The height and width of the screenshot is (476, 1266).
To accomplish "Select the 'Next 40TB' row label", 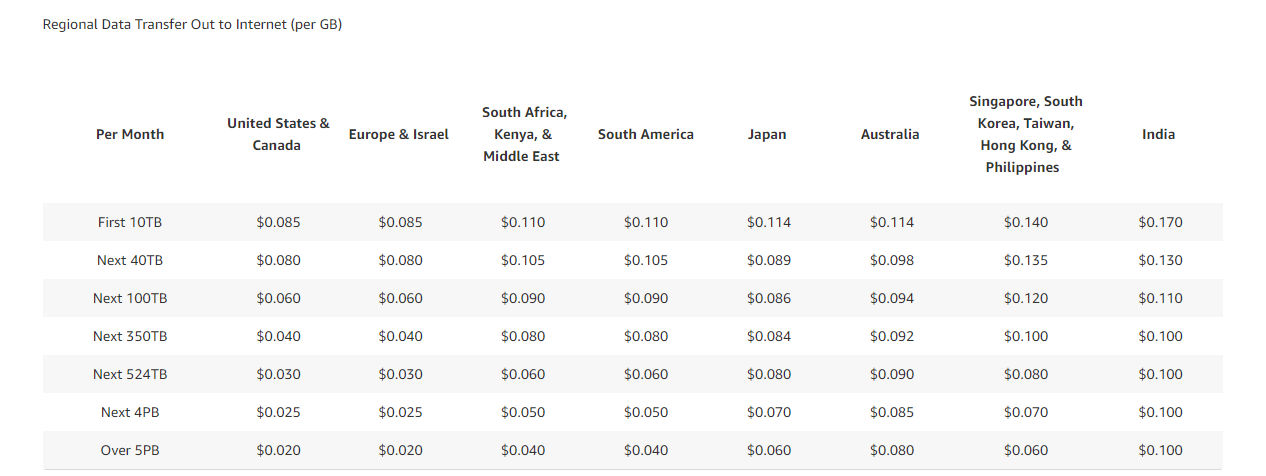I will tap(130, 260).
